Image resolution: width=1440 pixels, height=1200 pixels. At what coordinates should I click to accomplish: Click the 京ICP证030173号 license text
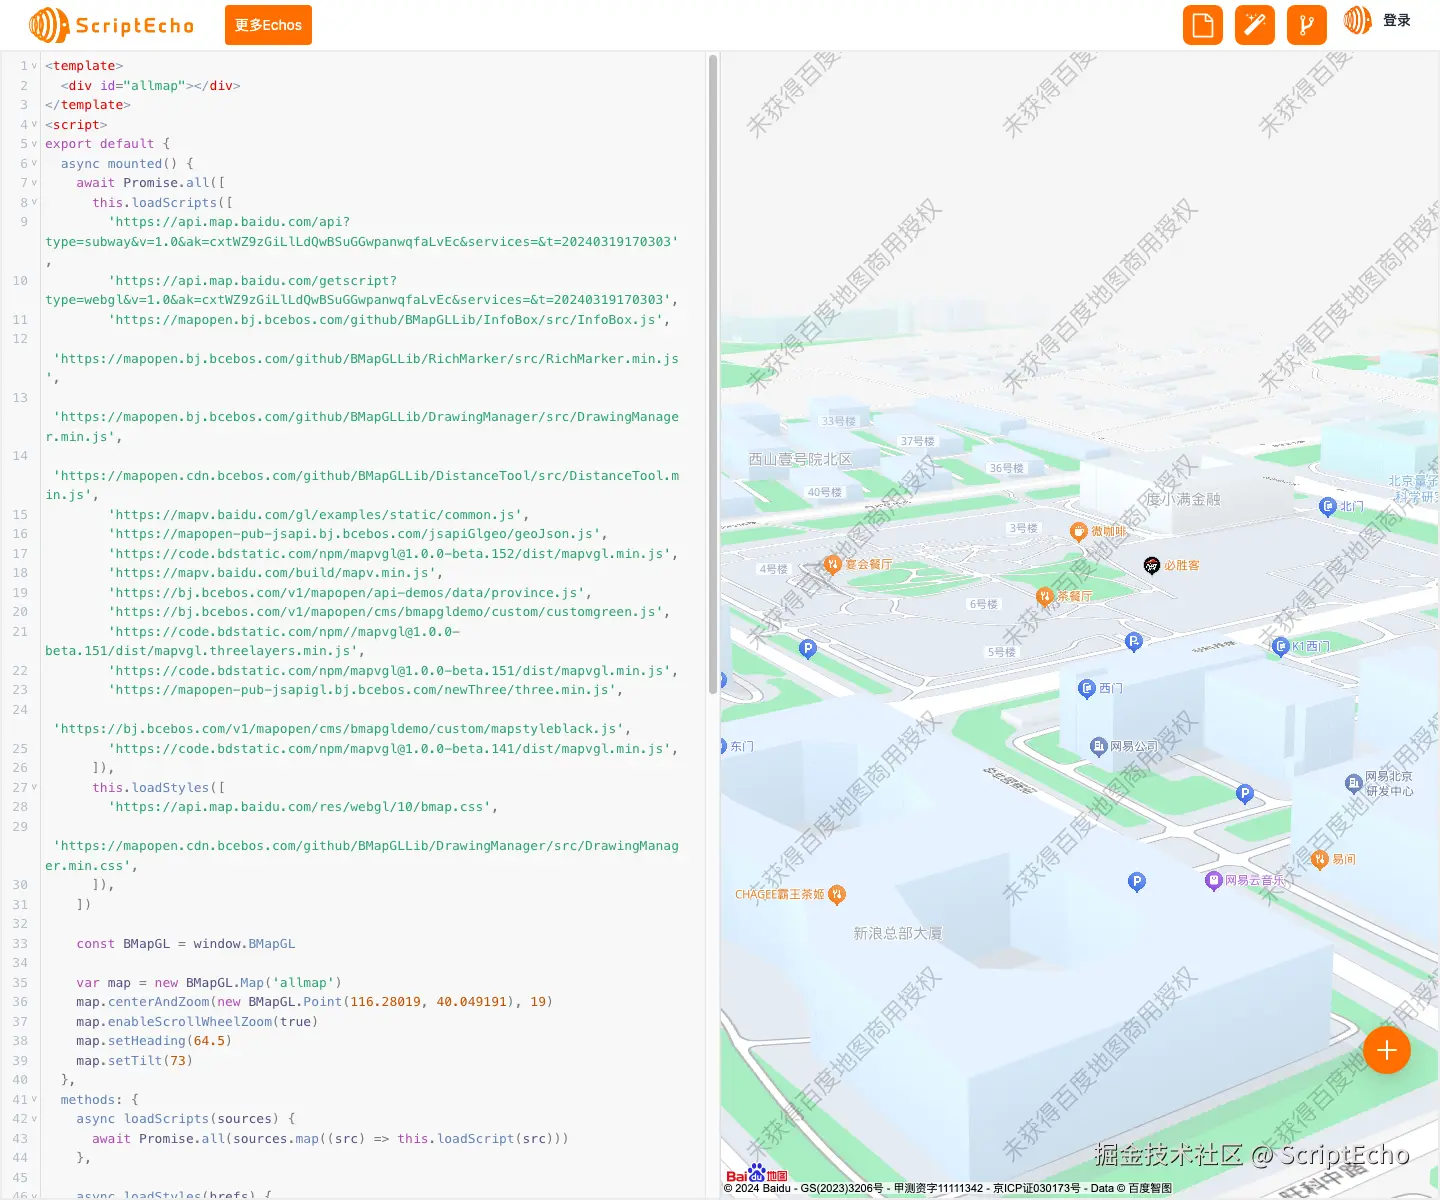(x=1036, y=1189)
